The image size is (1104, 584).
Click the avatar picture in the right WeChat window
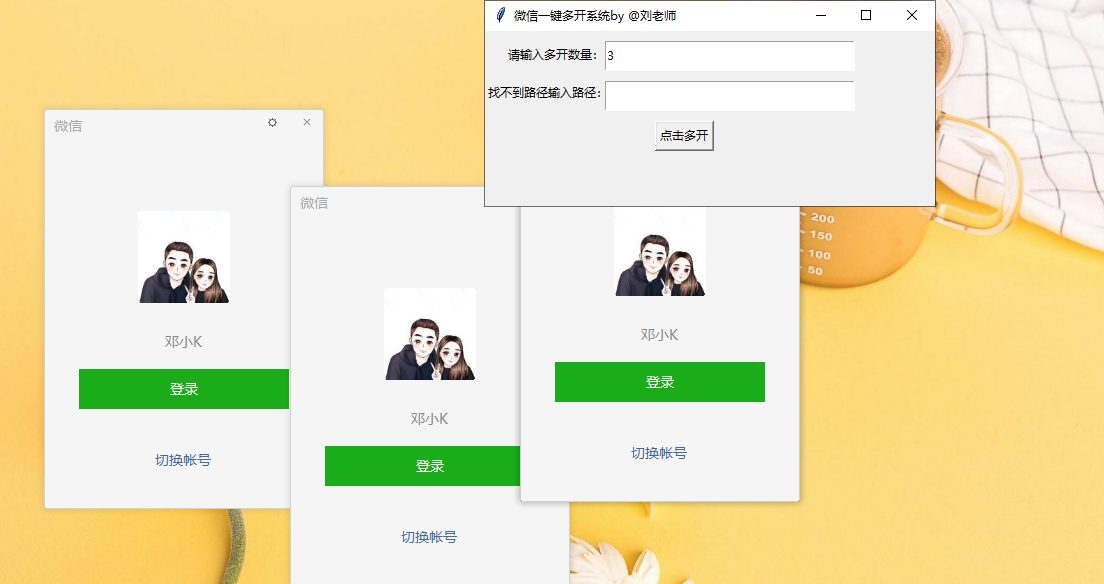pos(660,251)
